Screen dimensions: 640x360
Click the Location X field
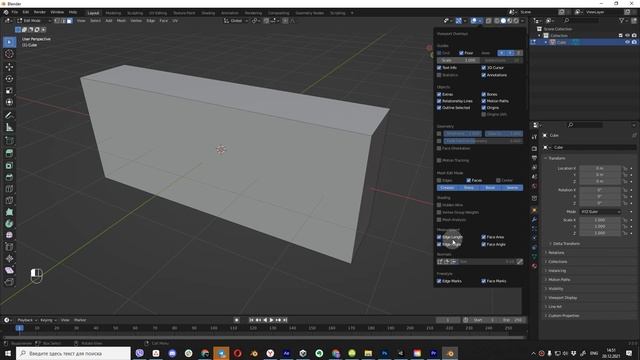pos(600,168)
